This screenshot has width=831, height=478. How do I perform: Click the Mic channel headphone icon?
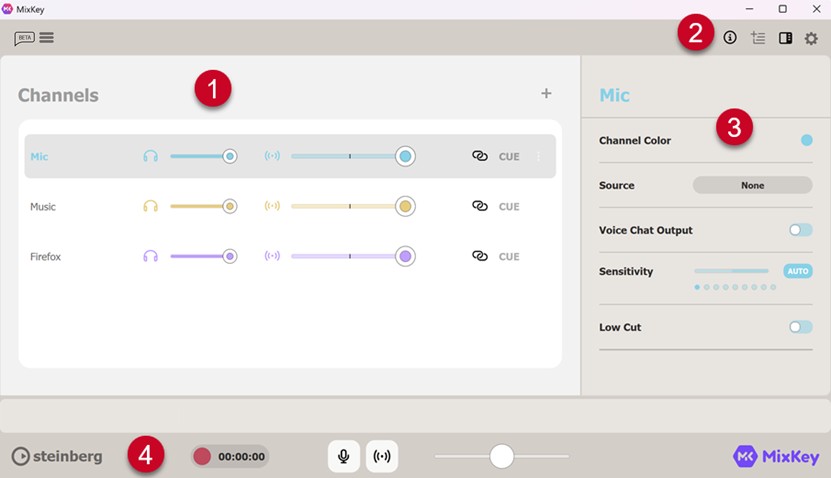coord(151,156)
